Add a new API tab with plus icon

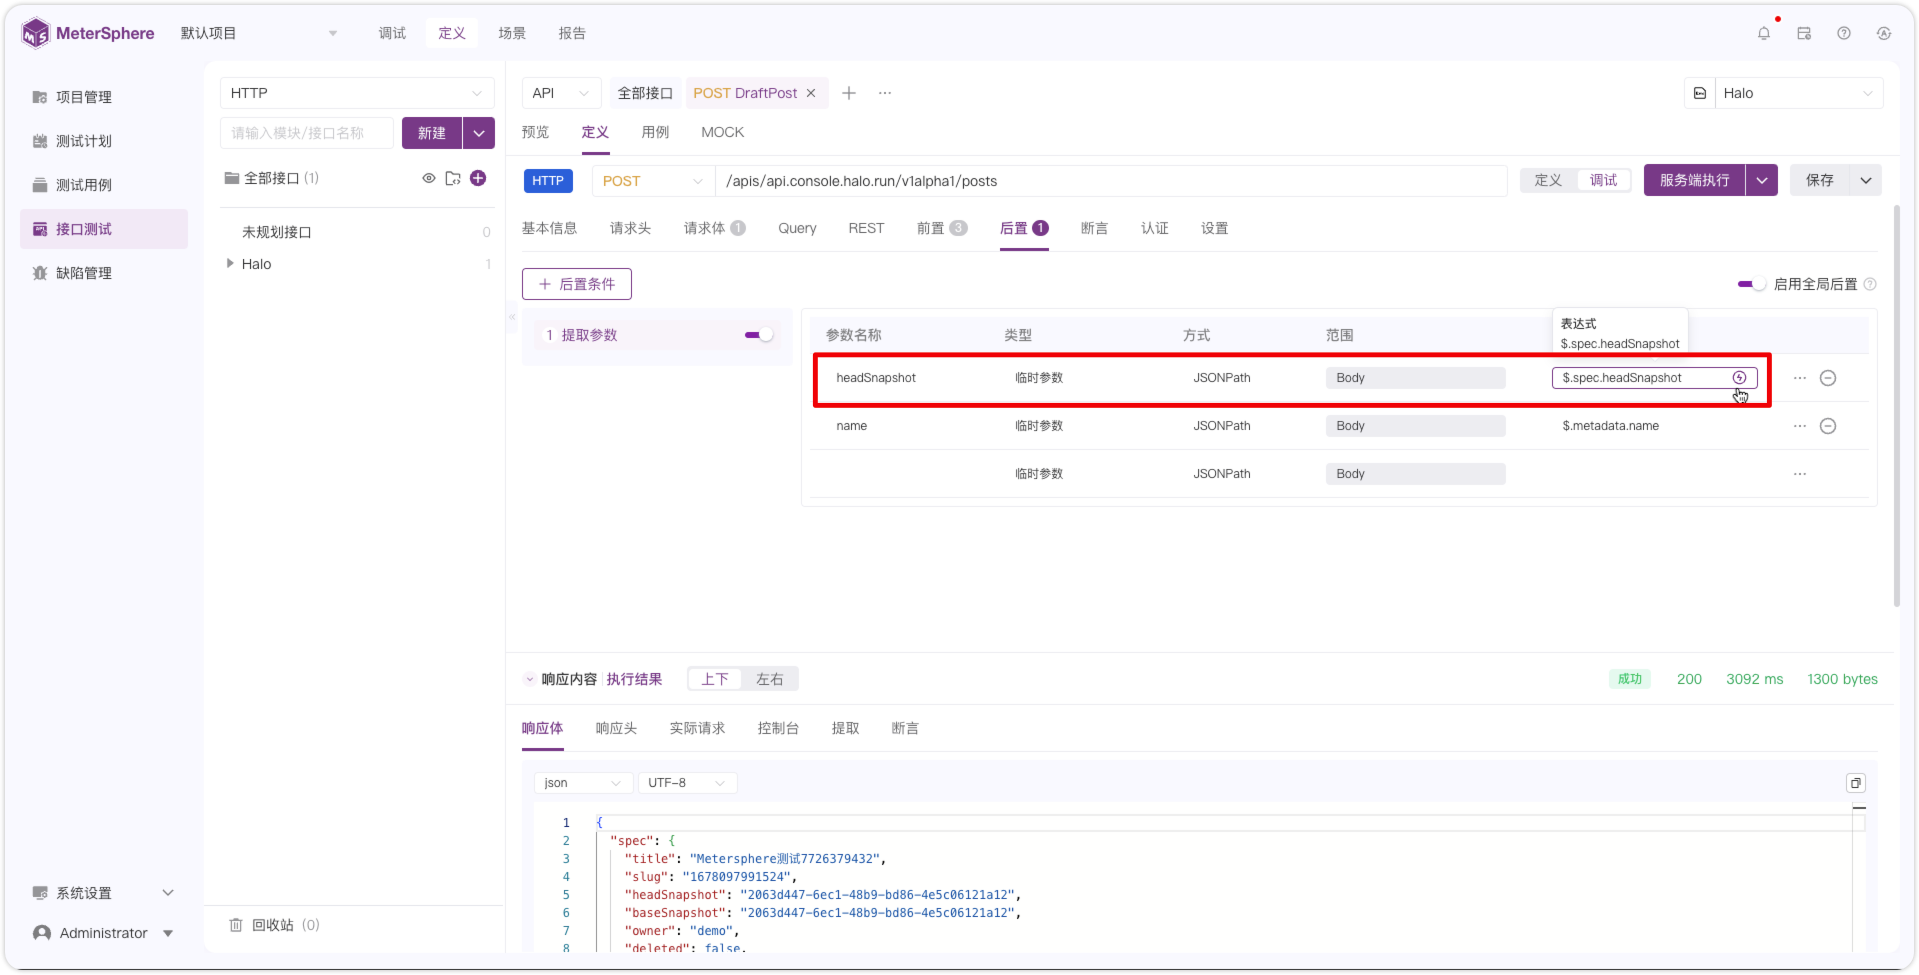(849, 93)
